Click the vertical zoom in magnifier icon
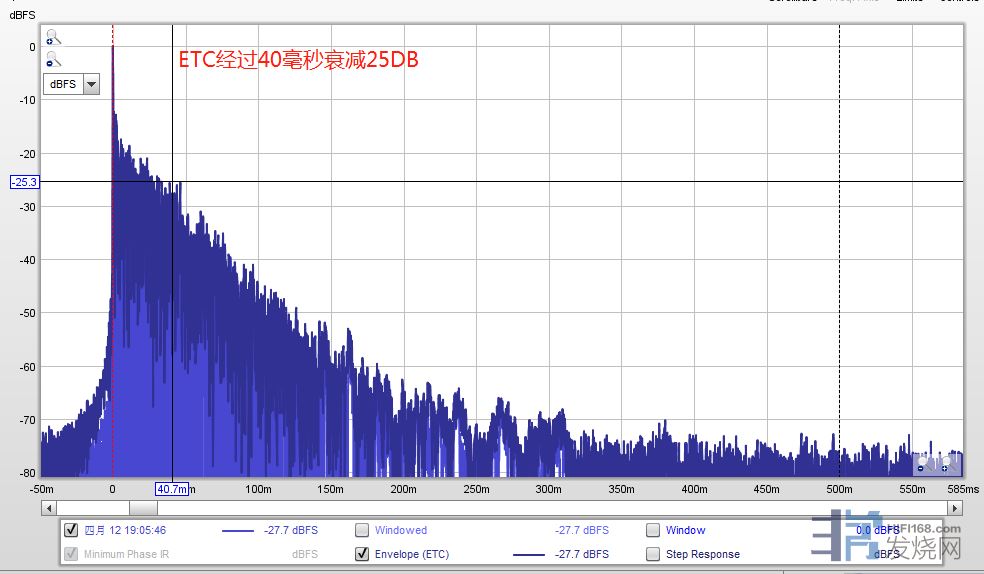 tap(53, 38)
